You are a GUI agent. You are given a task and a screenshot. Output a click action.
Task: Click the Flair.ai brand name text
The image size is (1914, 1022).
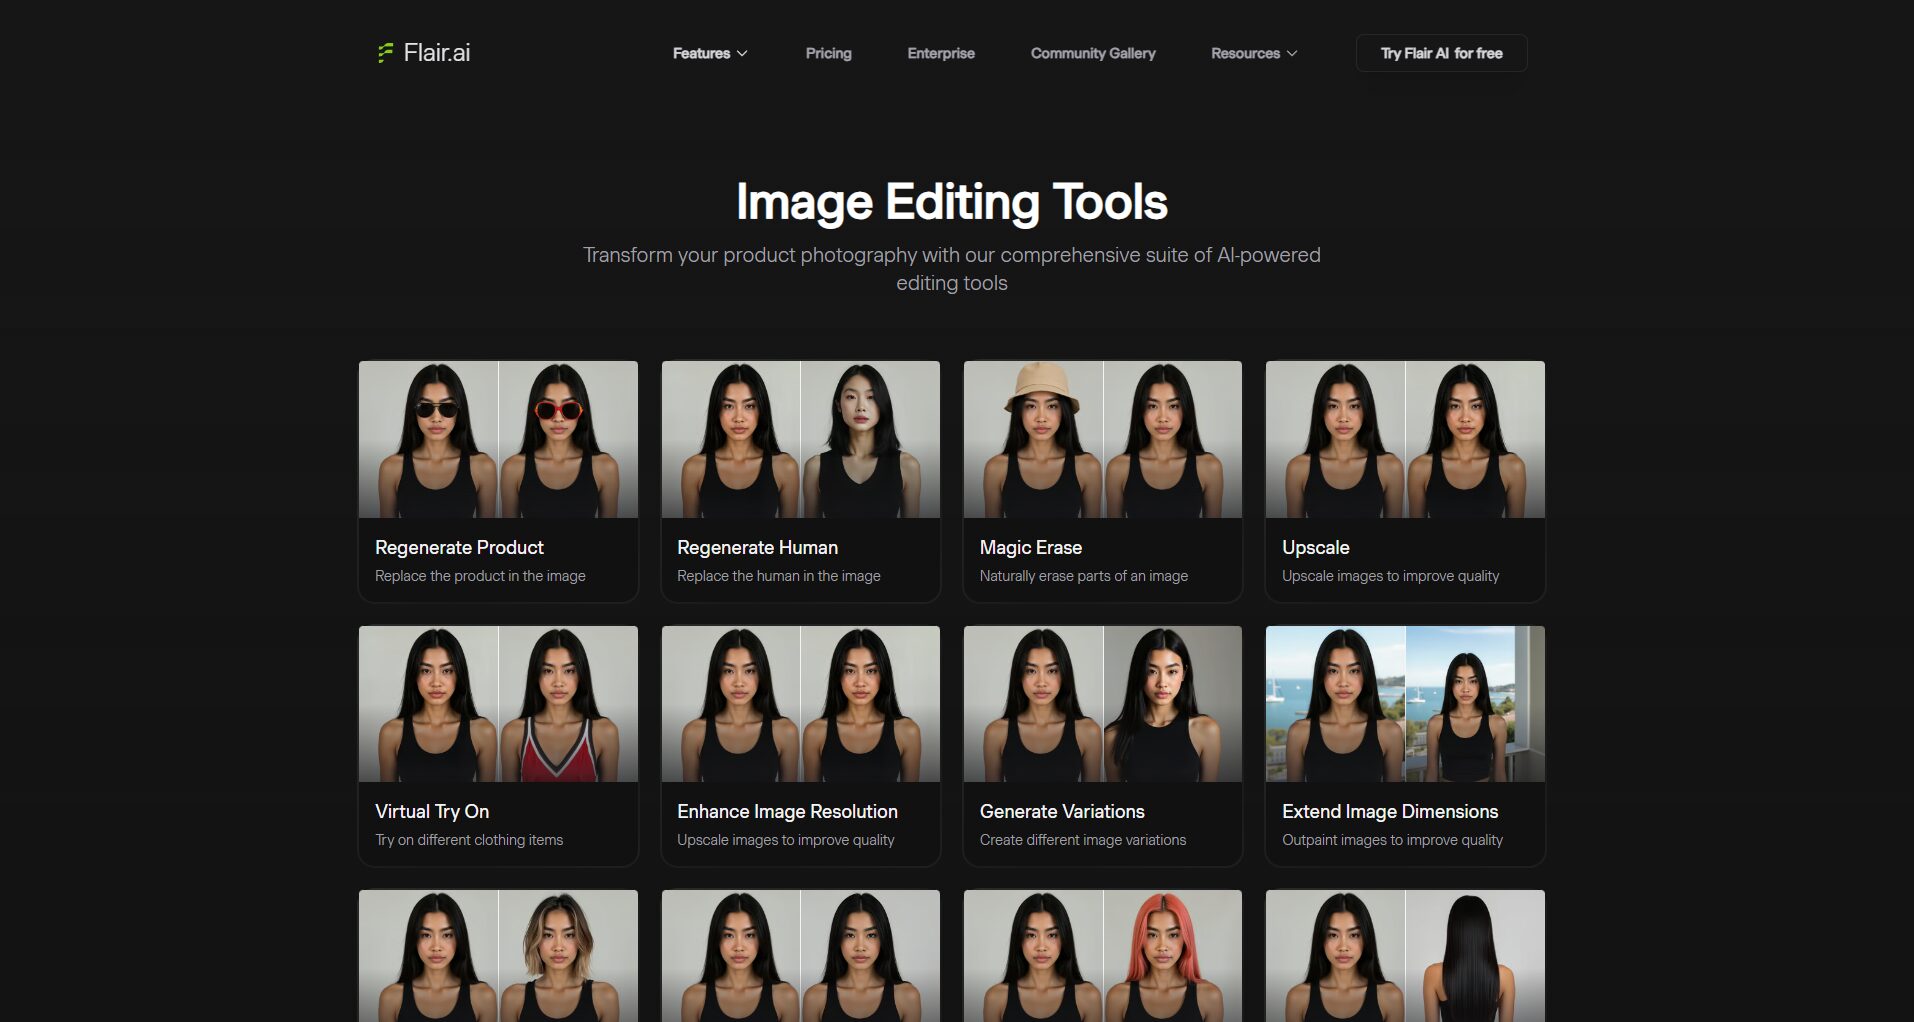click(x=437, y=53)
